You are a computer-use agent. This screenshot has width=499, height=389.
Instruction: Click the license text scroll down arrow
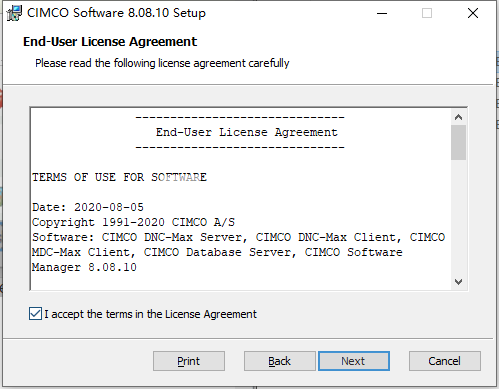pos(458,282)
